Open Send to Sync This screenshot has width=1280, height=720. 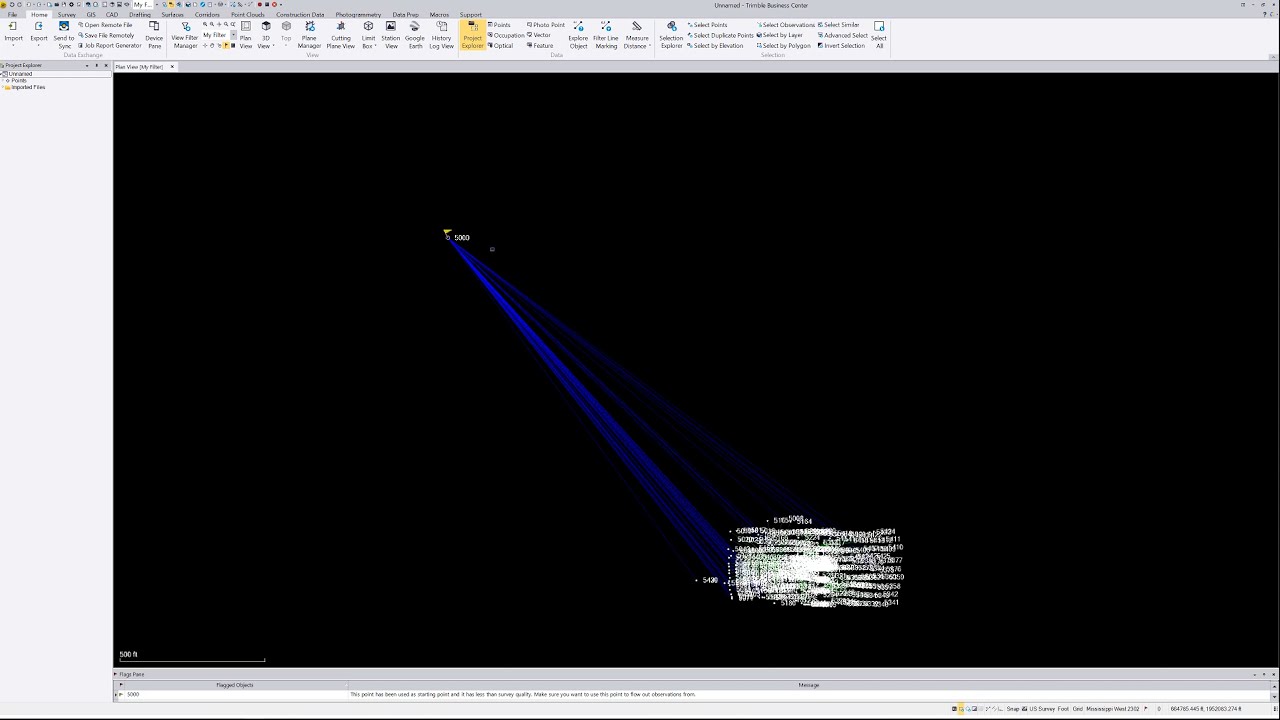64,34
